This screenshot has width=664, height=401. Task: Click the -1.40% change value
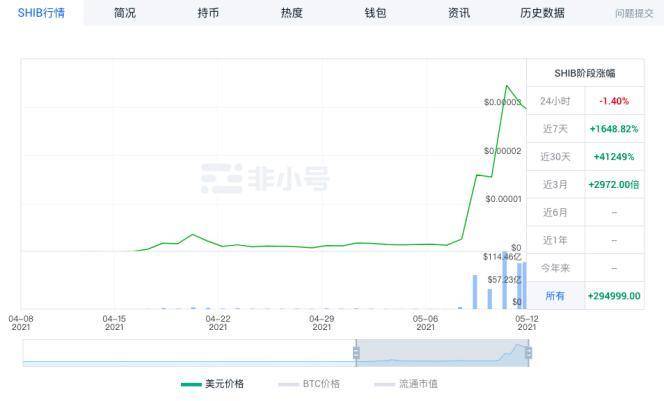(x=614, y=101)
